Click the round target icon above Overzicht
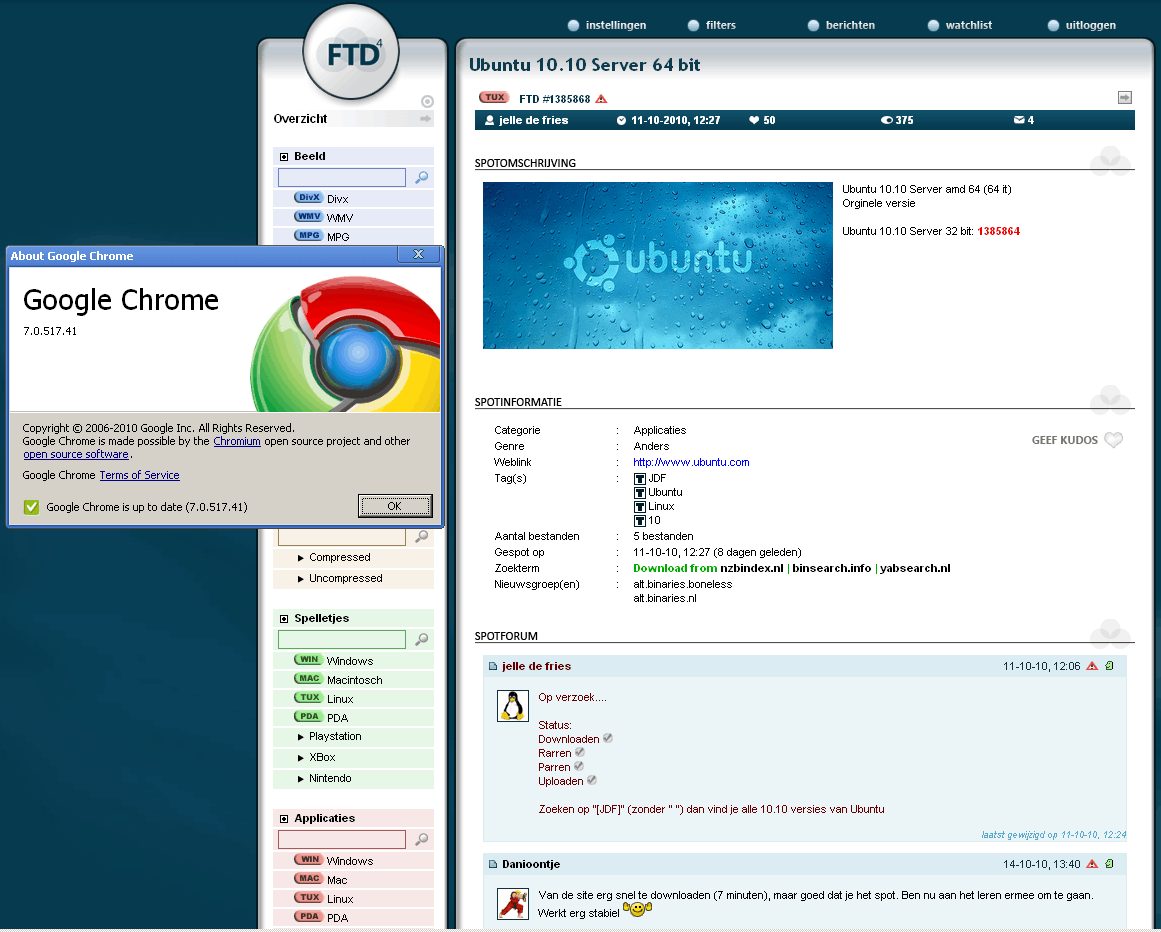 427,101
